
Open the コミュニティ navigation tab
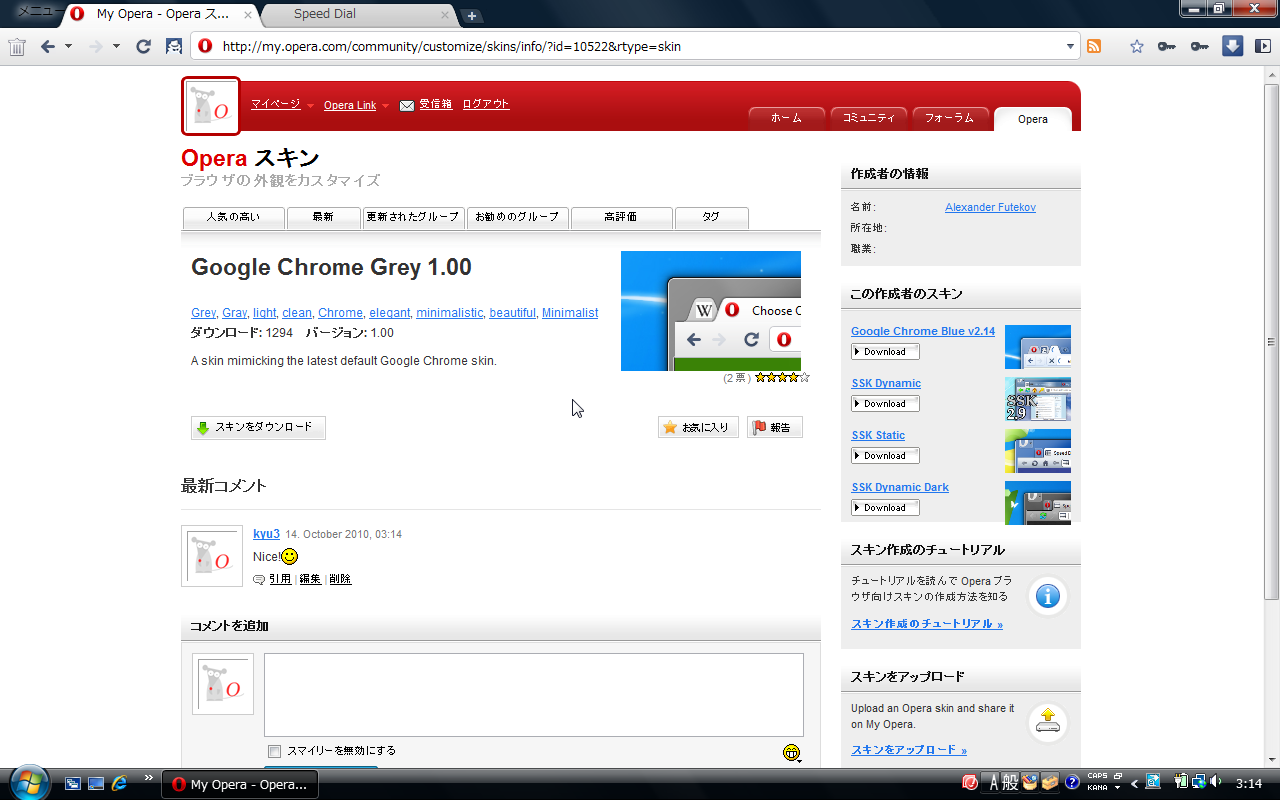(x=868, y=118)
